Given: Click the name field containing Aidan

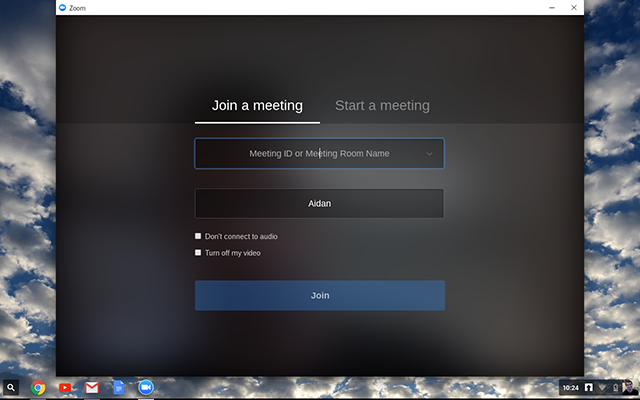Looking at the screenshot, I should (319, 203).
